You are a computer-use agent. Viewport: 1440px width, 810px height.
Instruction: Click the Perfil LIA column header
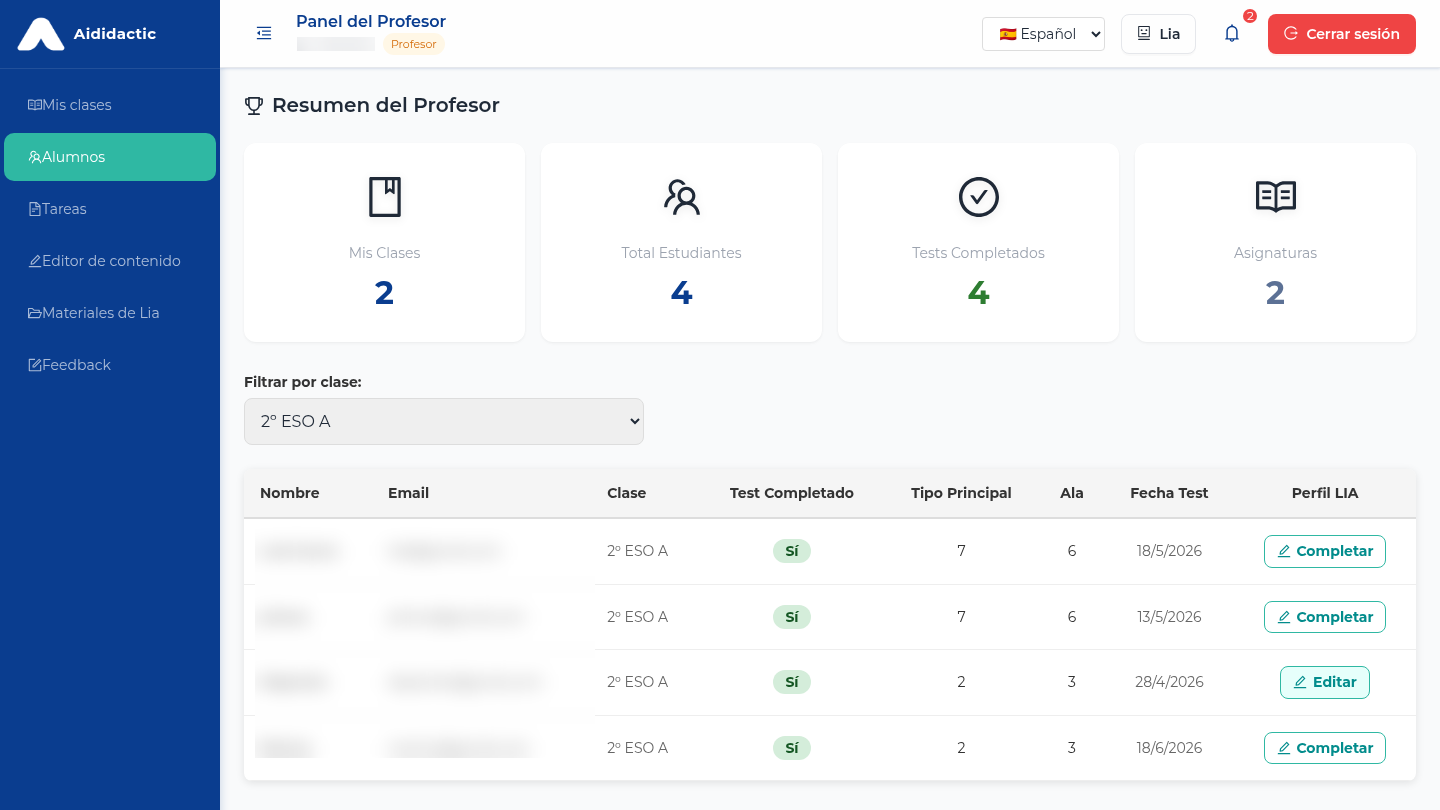pyautogui.click(x=1325, y=493)
